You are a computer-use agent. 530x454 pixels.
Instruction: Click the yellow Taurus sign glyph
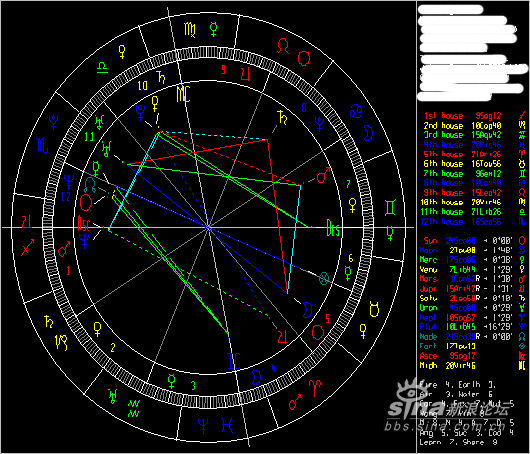(x=374, y=309)
